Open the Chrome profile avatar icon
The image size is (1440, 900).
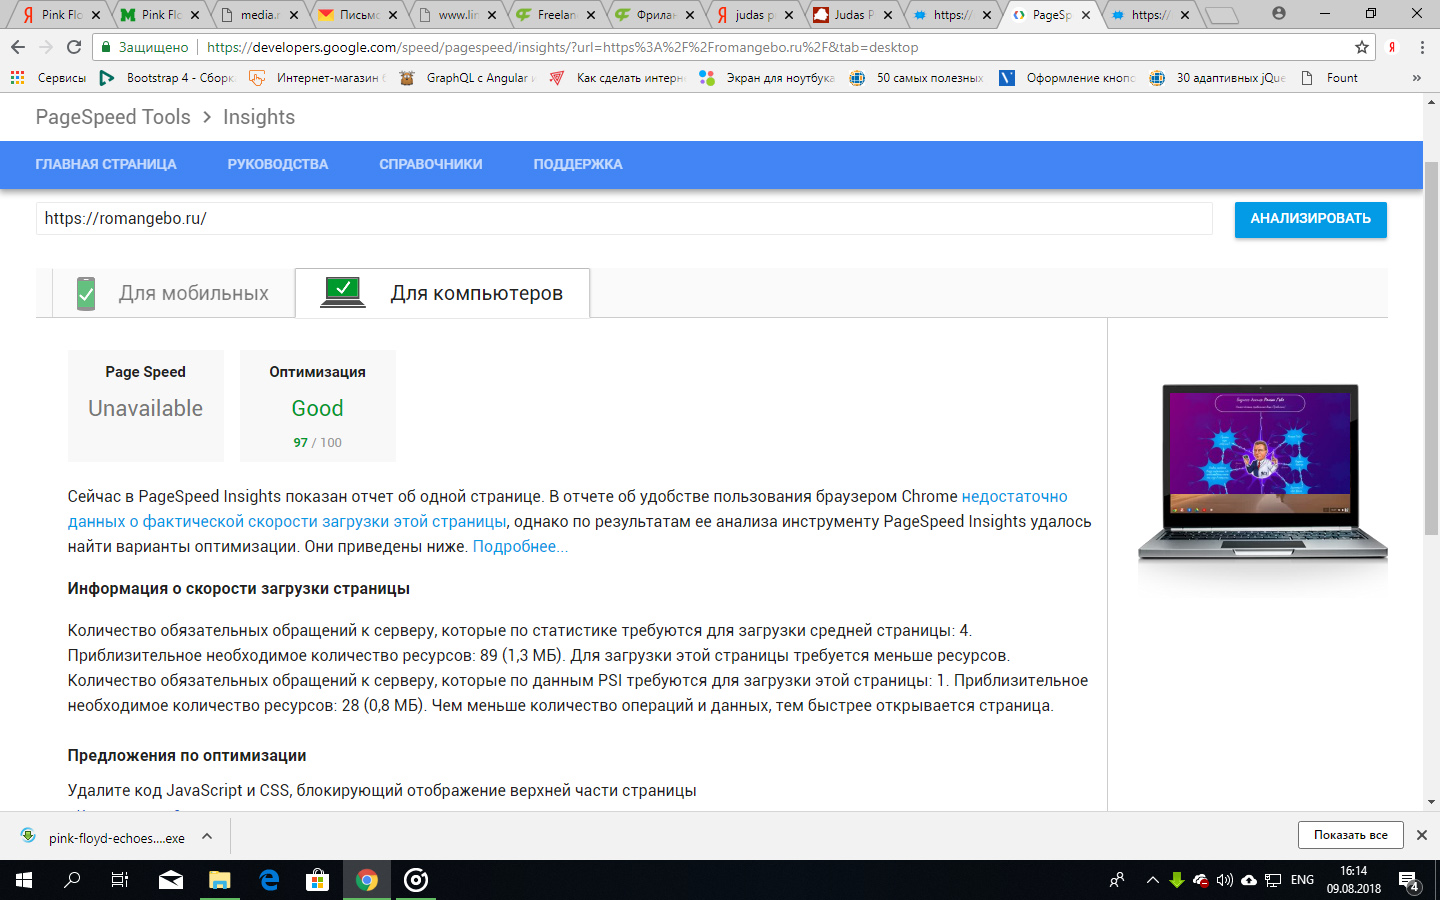point(1279,13)
